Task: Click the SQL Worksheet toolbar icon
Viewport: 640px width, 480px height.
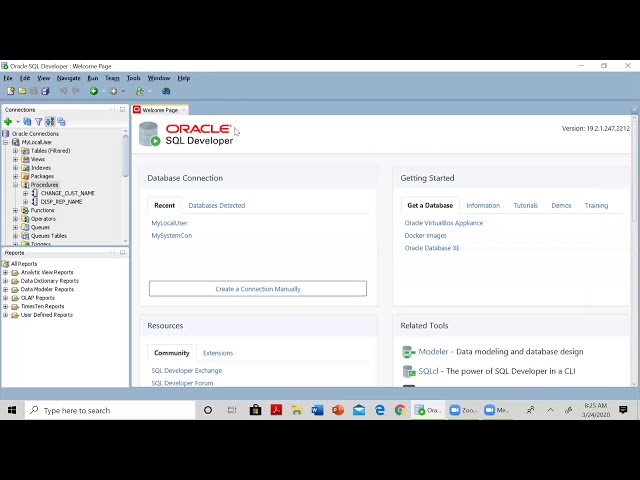Action: tap(140, 91)
